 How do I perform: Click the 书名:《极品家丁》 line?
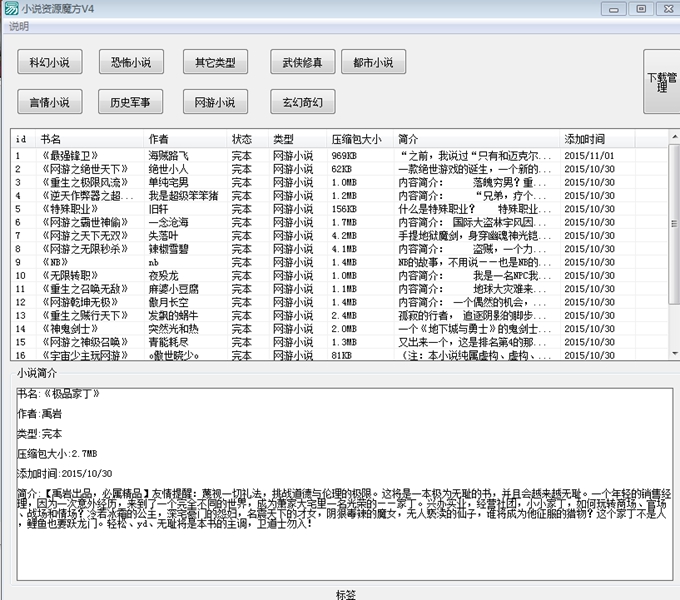point(59,394)
